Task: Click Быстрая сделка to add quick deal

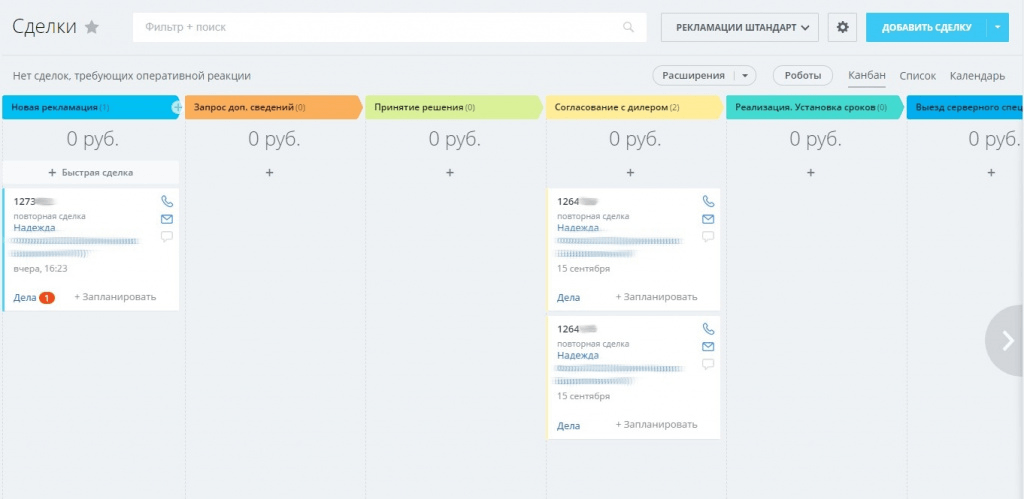Action: pos(91,173)
